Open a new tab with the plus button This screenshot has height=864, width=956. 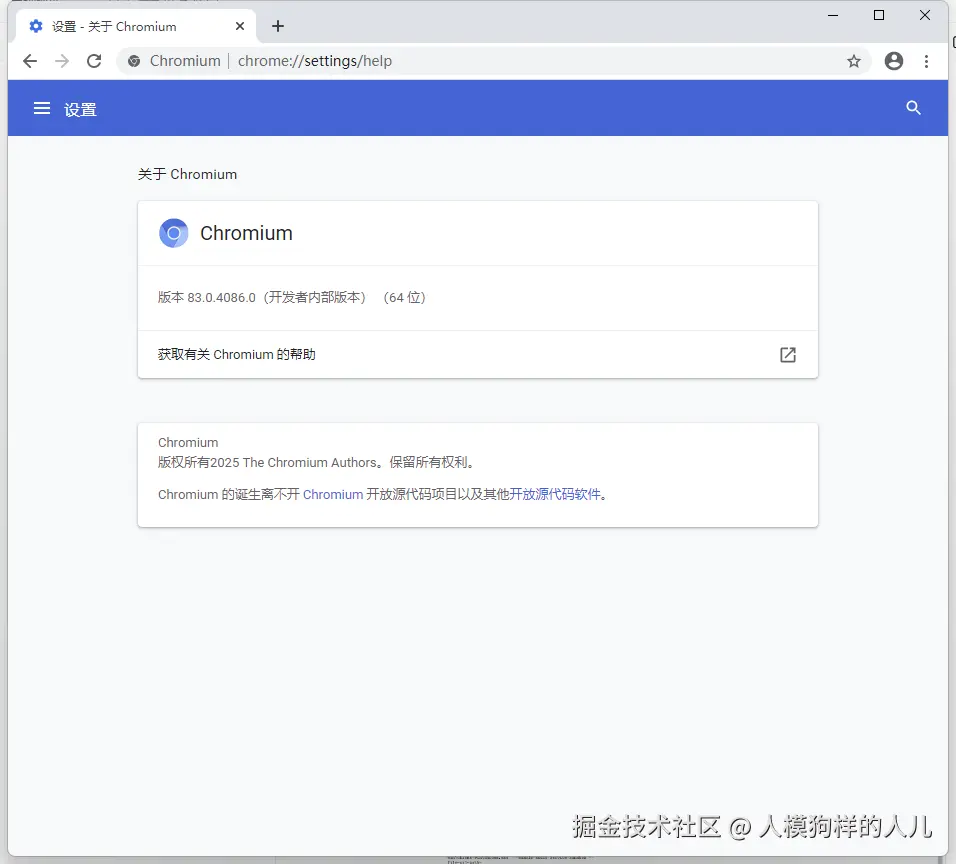[x=278, y=26]
